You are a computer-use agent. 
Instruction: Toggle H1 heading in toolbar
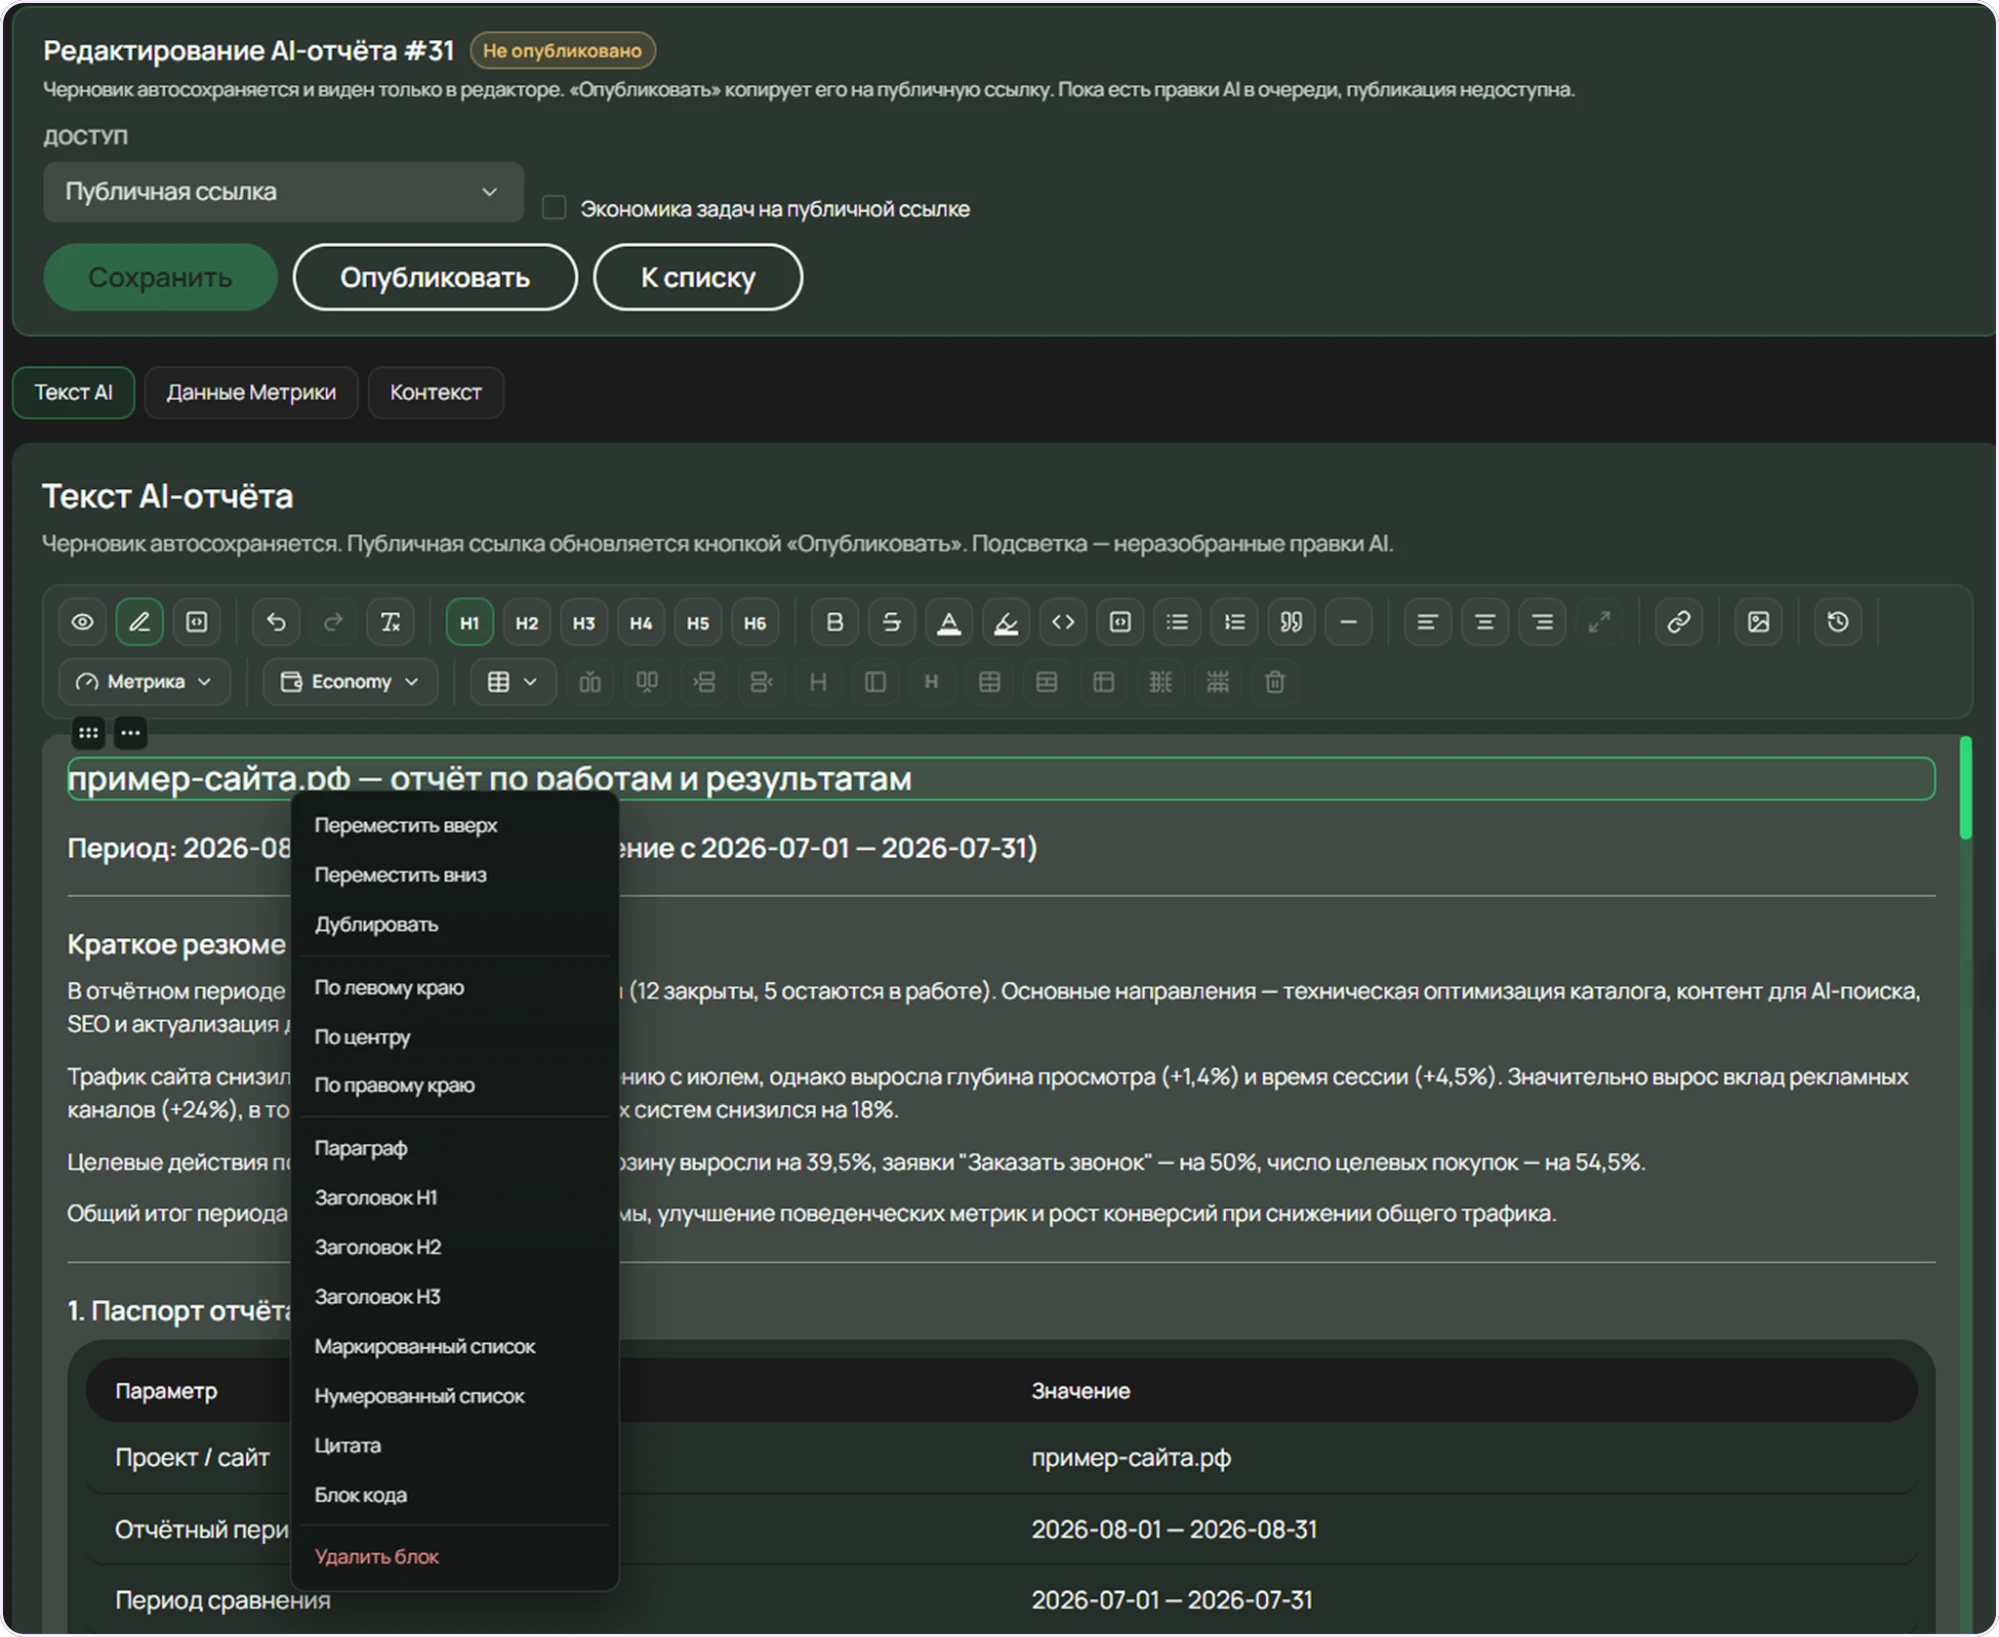[469, 622]
